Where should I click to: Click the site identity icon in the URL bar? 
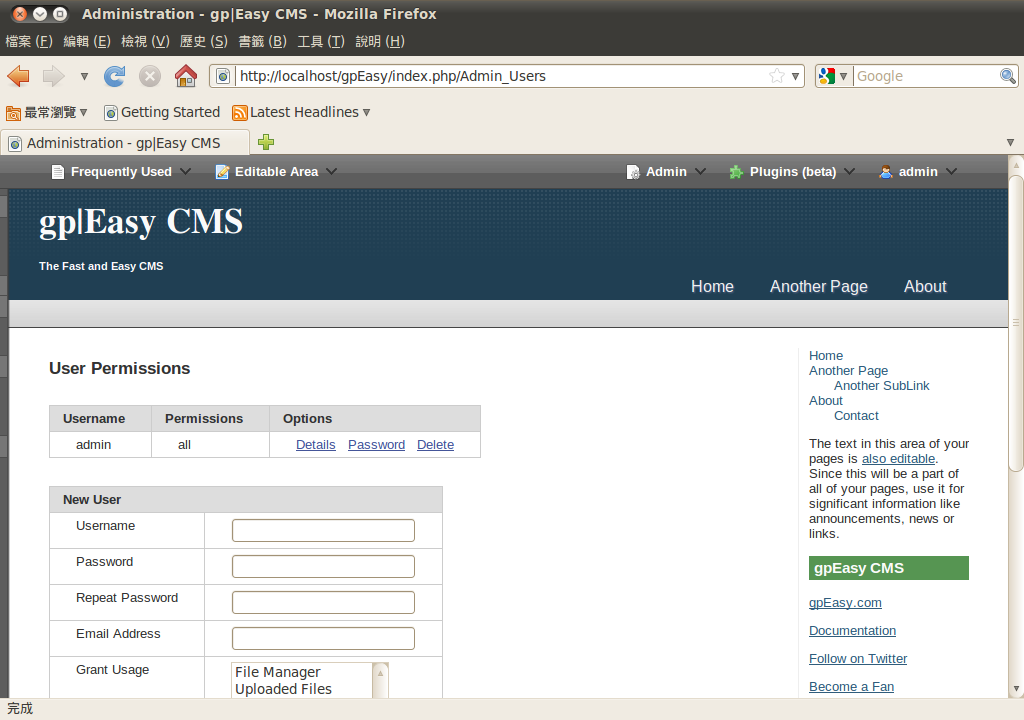point(223,76)
